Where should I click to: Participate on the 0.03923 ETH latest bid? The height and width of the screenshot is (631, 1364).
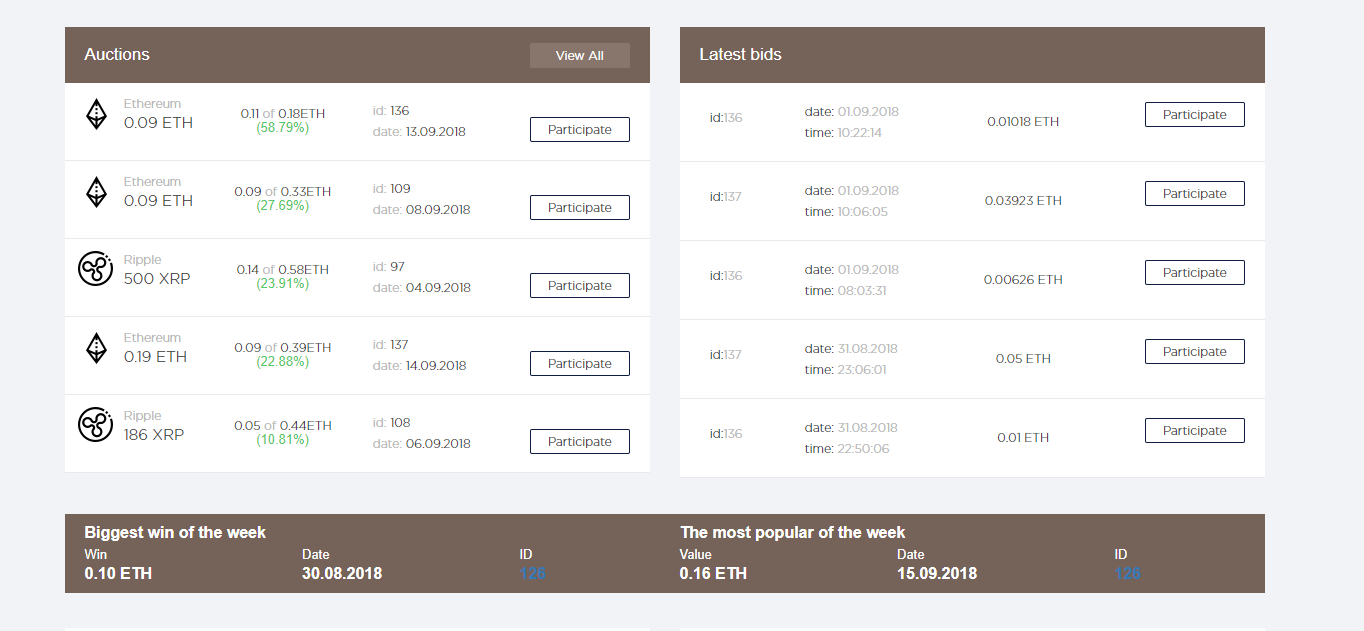(1194, 194)
